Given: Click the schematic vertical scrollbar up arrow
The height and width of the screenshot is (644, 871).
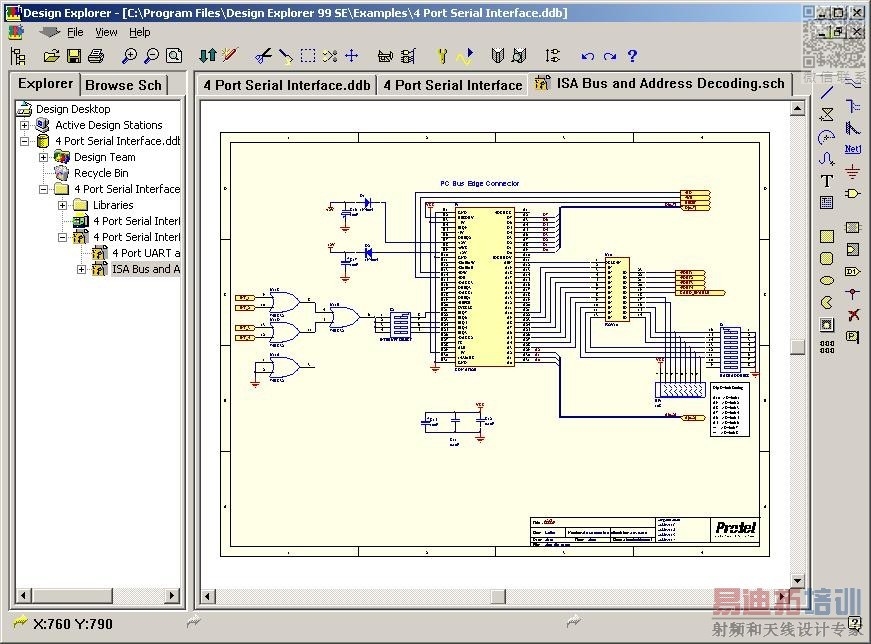Looking at the screenshot, I should (798, 108).
